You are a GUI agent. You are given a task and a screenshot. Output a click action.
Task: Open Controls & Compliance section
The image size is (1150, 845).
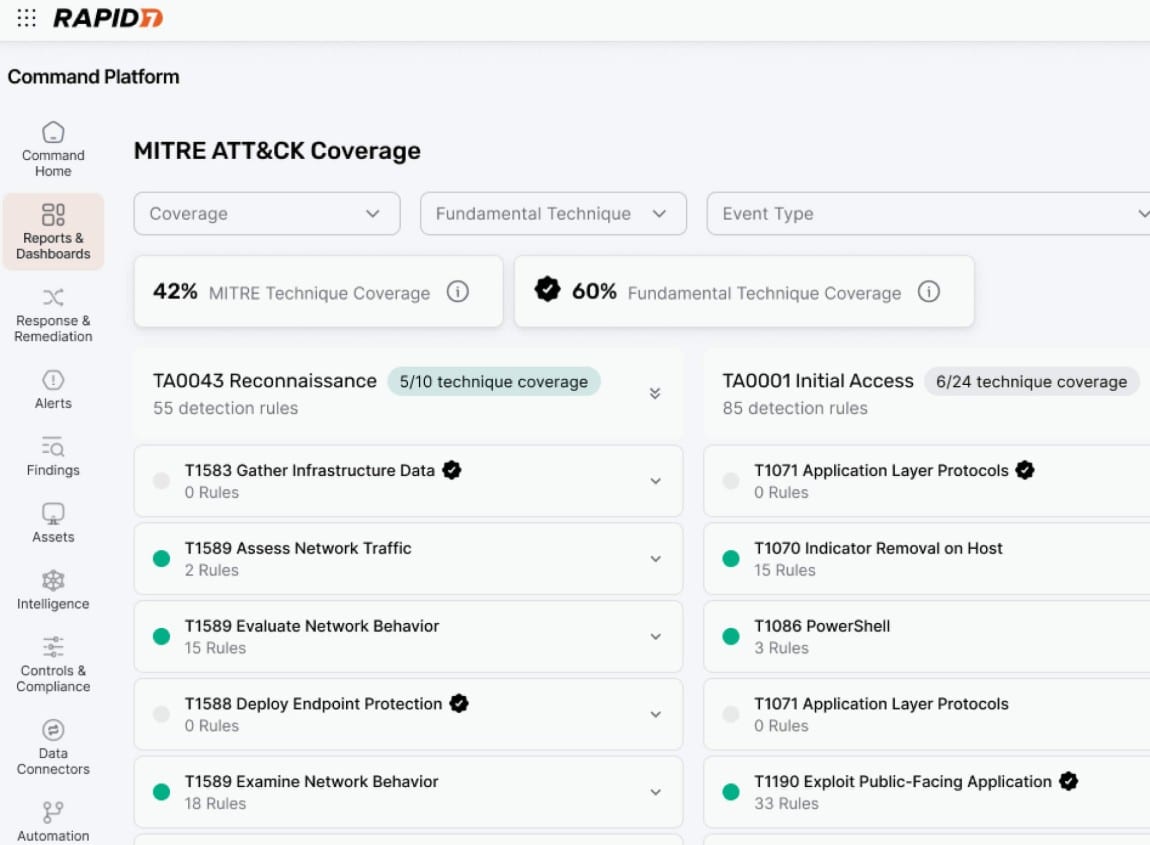(x=53, y=665)
